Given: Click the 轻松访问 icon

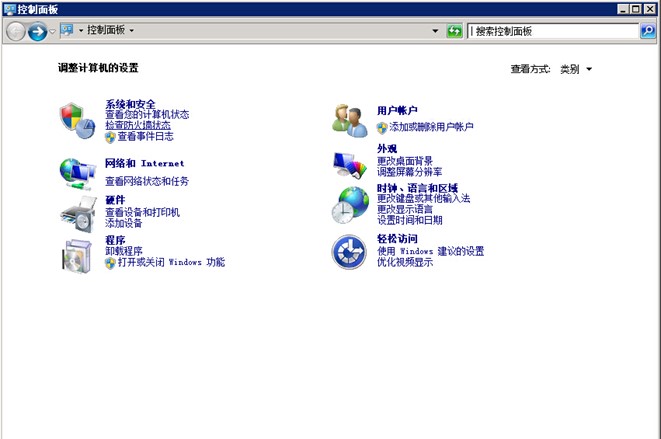Looking at the screenshot, I should [x=350, y=252].
